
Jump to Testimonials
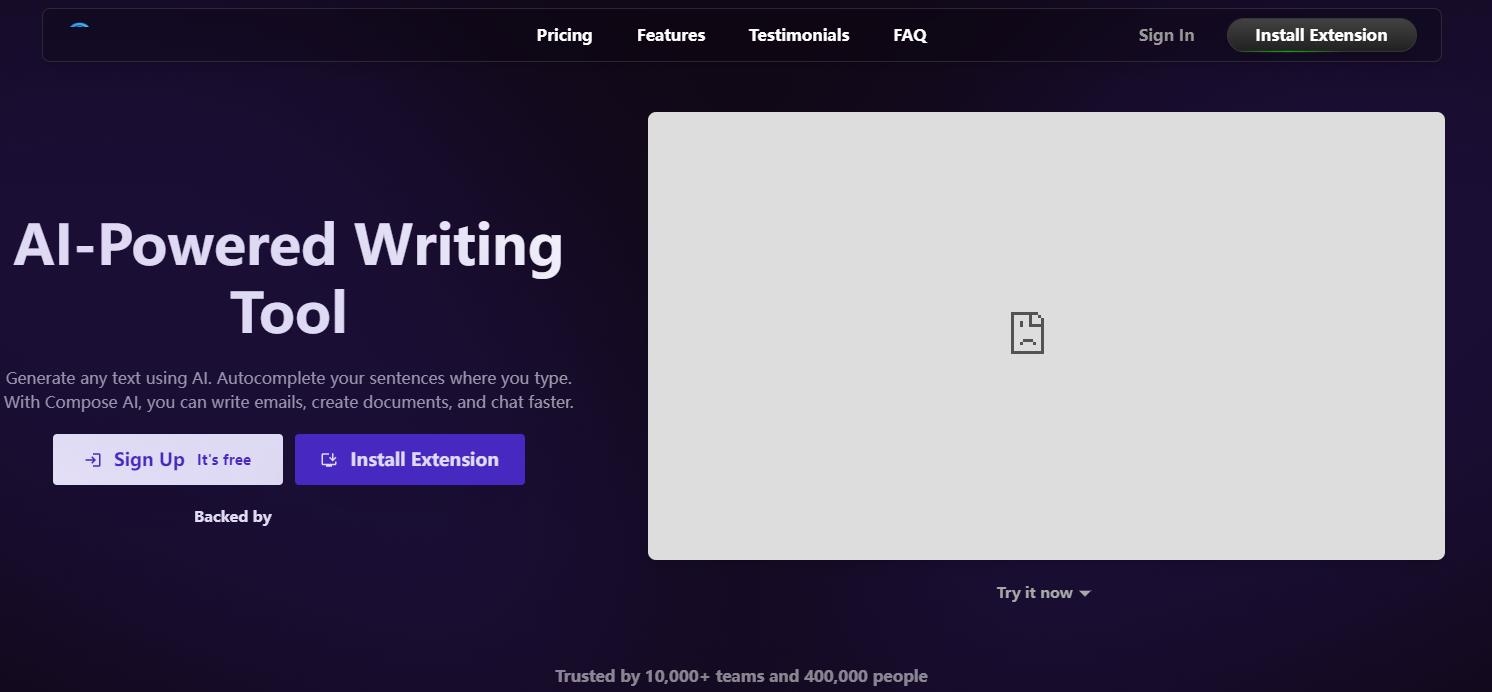pyautogui.click(x=799, y=35)
